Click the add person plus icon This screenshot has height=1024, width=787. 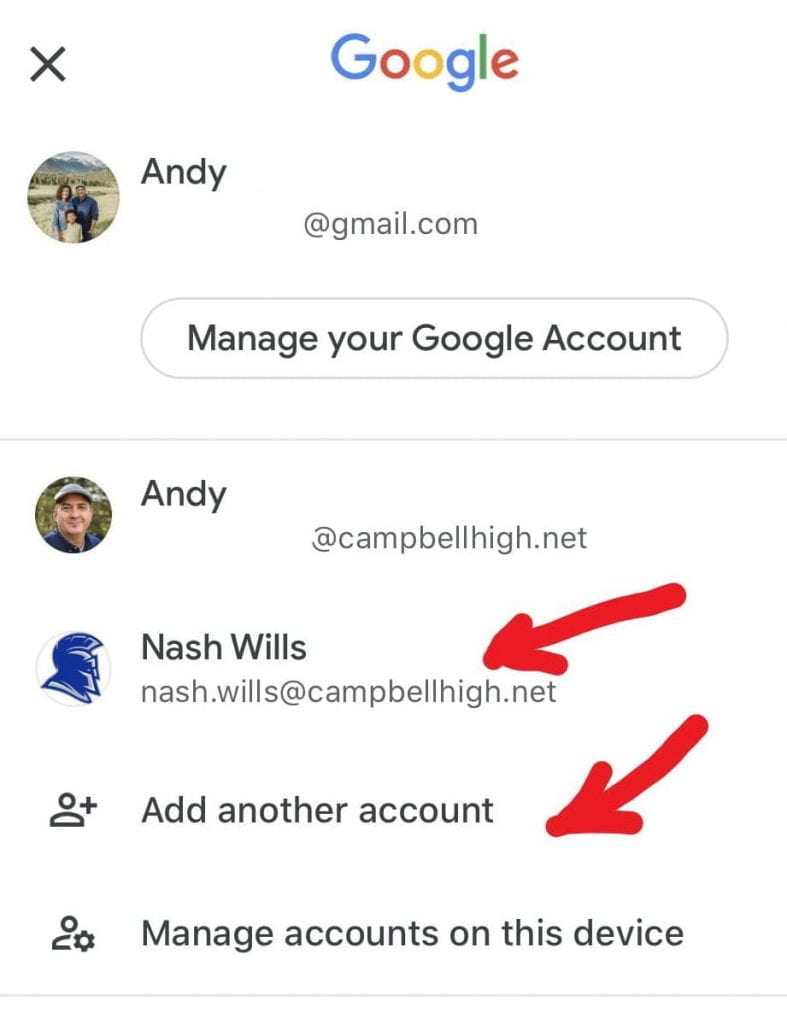pos(73,810)
